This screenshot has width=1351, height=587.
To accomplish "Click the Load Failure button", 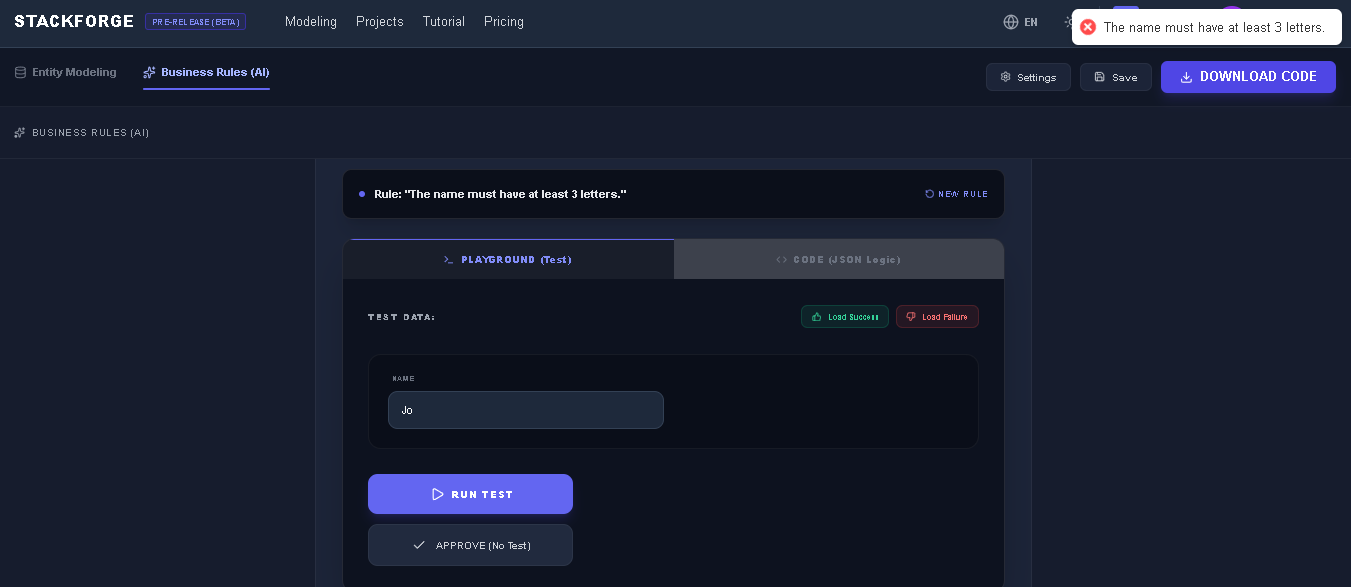I will [x=937, y=317].
